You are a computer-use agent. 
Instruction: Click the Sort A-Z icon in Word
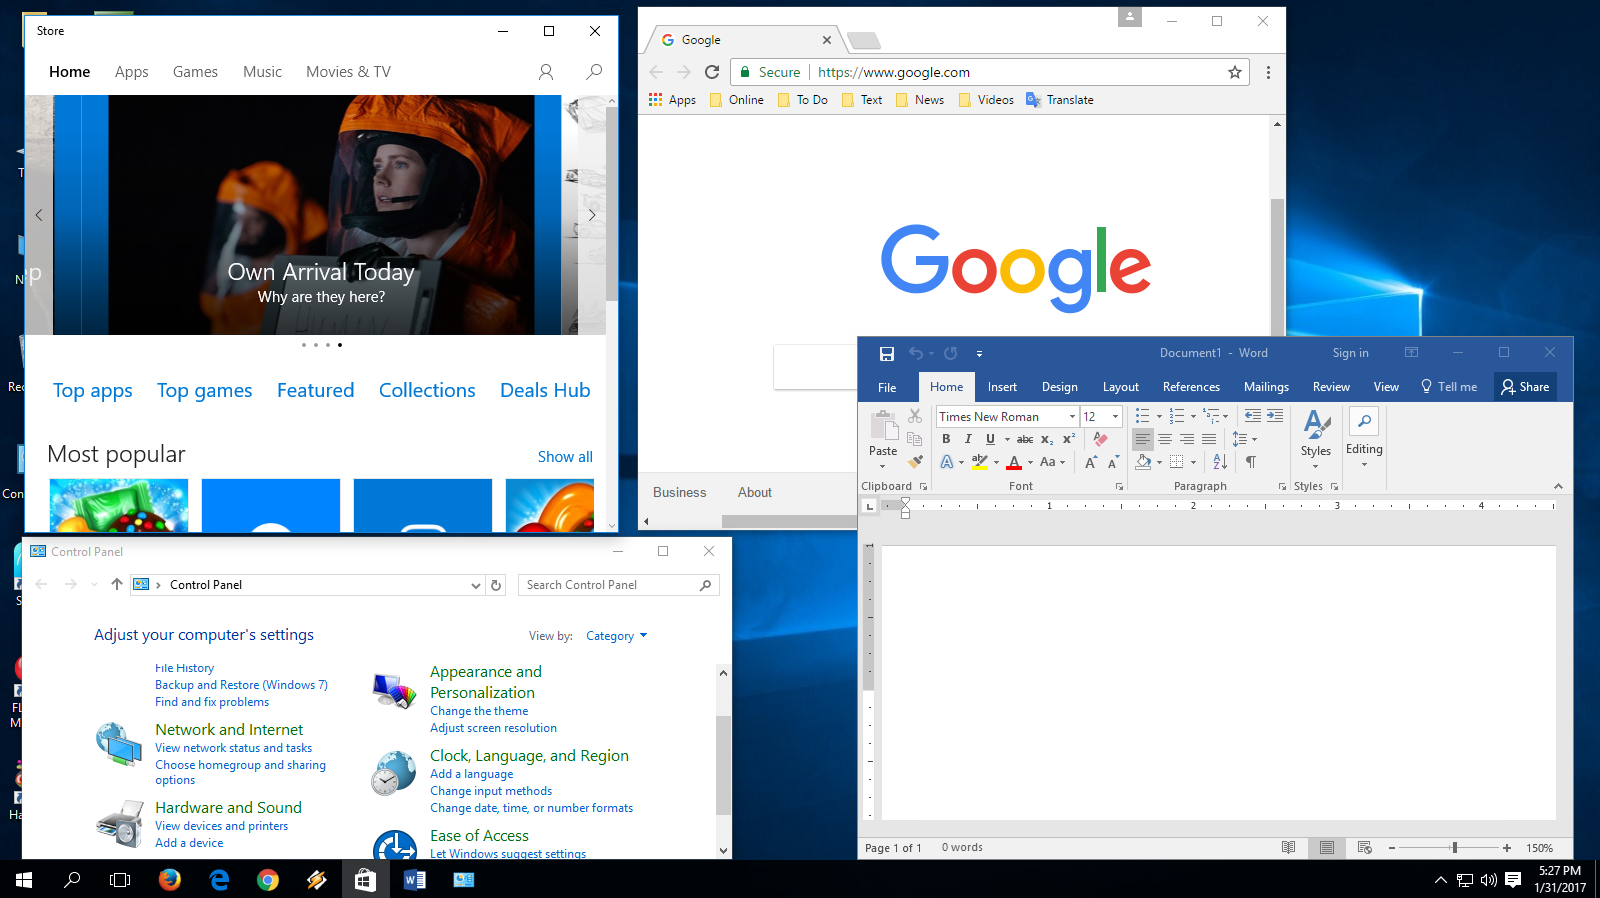click(x=1220, y=462)
